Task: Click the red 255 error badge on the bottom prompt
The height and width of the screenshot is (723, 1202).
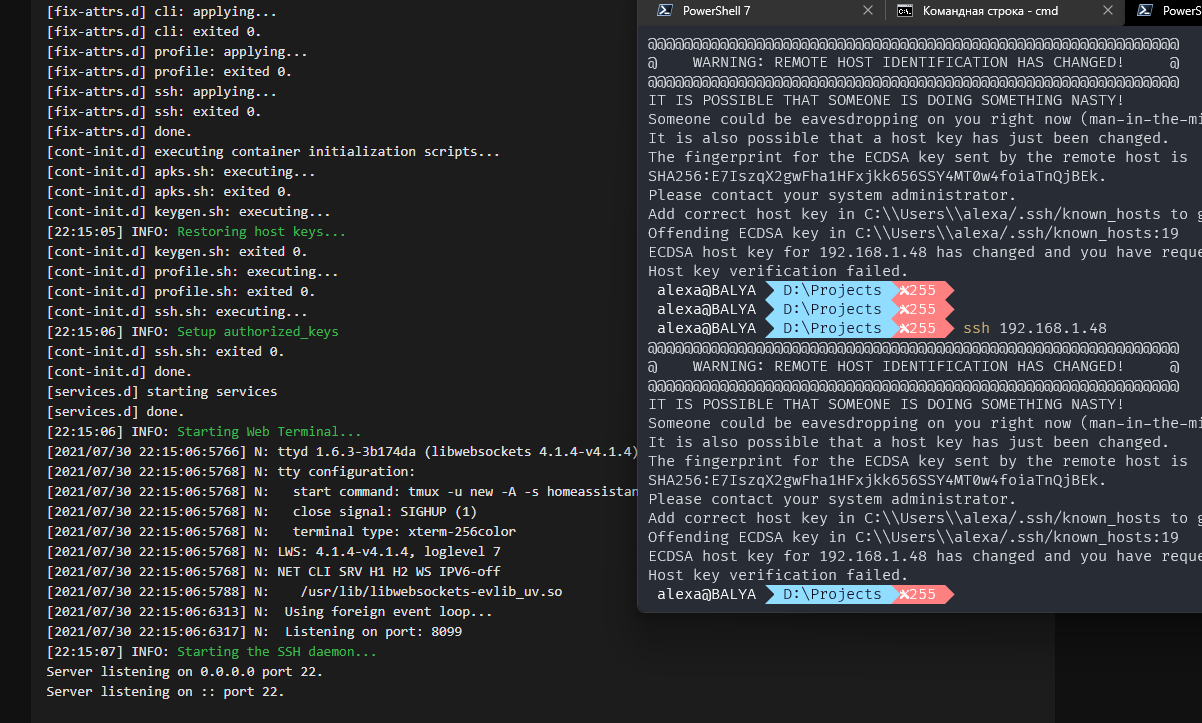Action: 919,595
